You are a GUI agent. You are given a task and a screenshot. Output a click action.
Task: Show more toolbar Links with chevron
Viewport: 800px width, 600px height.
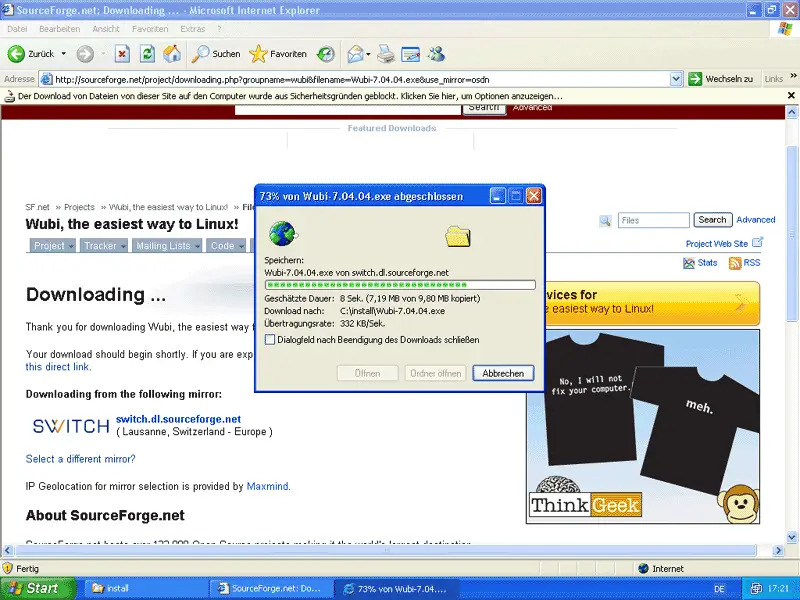(x=793, y=76)
